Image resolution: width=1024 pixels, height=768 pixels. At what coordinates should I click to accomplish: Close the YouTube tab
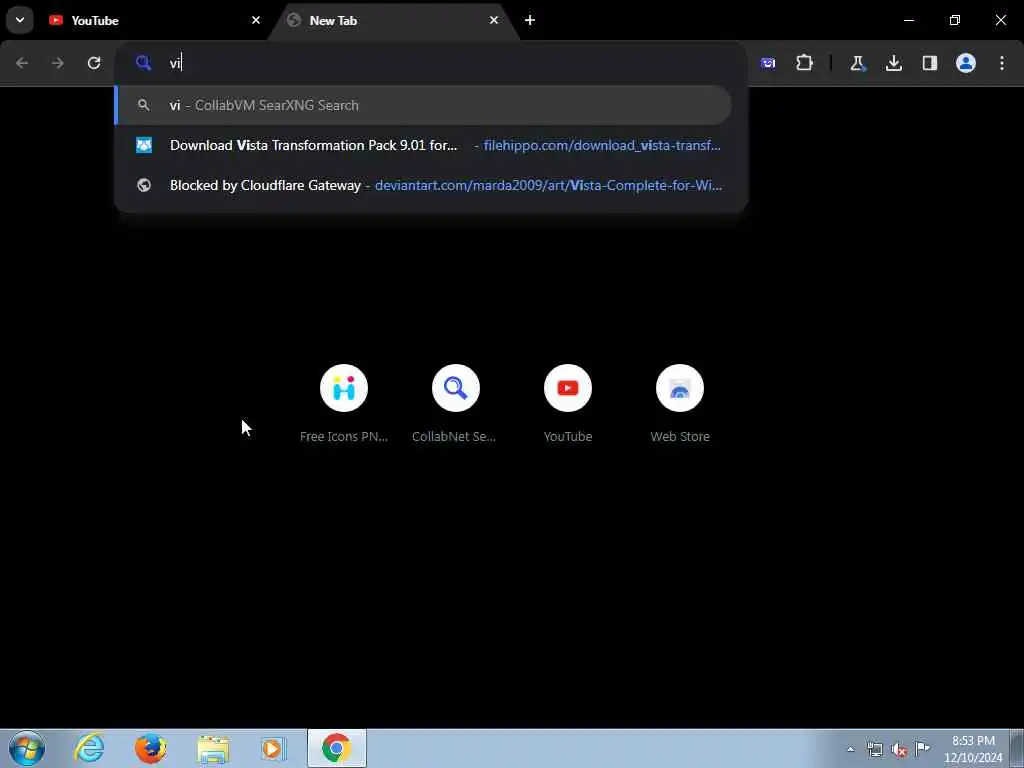(256, 20)
